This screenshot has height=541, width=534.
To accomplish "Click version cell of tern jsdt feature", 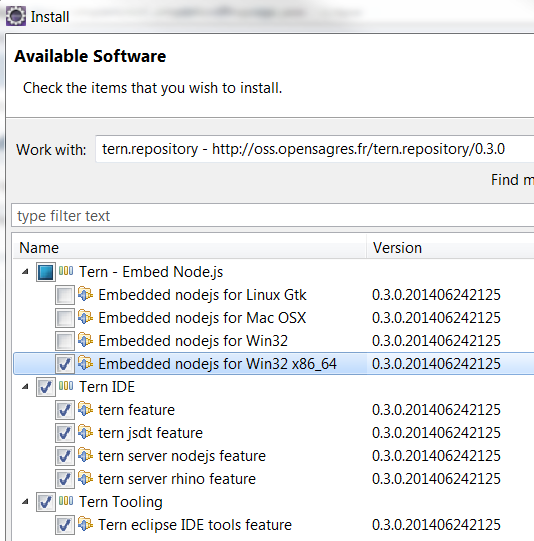I will point(436,433).
